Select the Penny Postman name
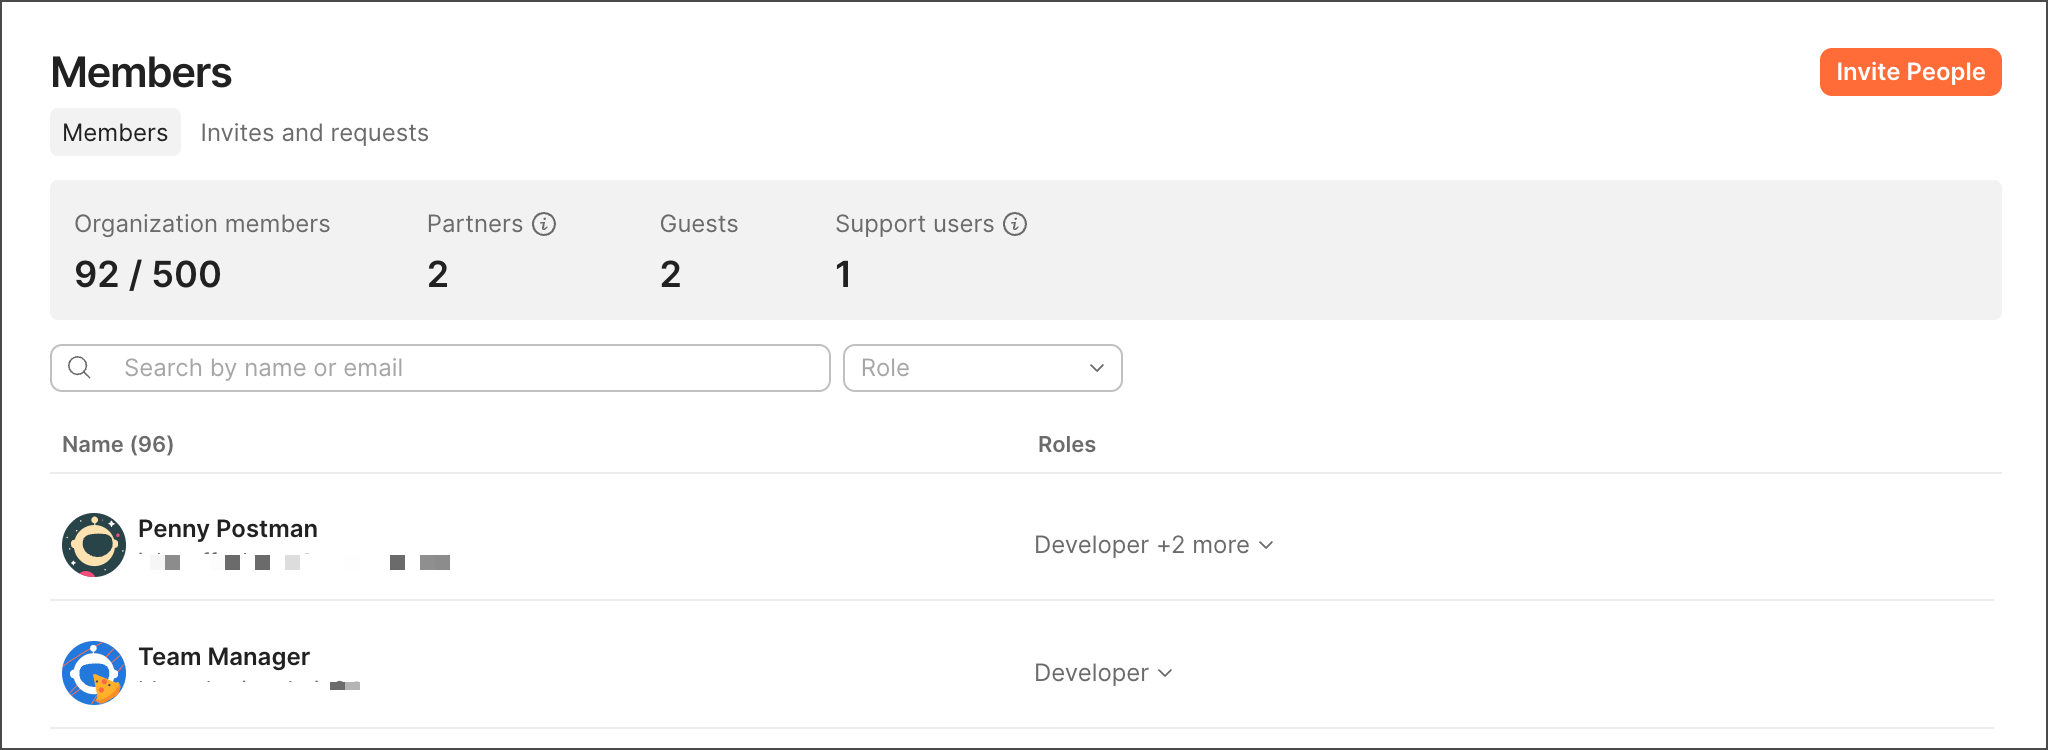Image resolution: width=2048 pixels, height=750 pixels. coord(228,529)
